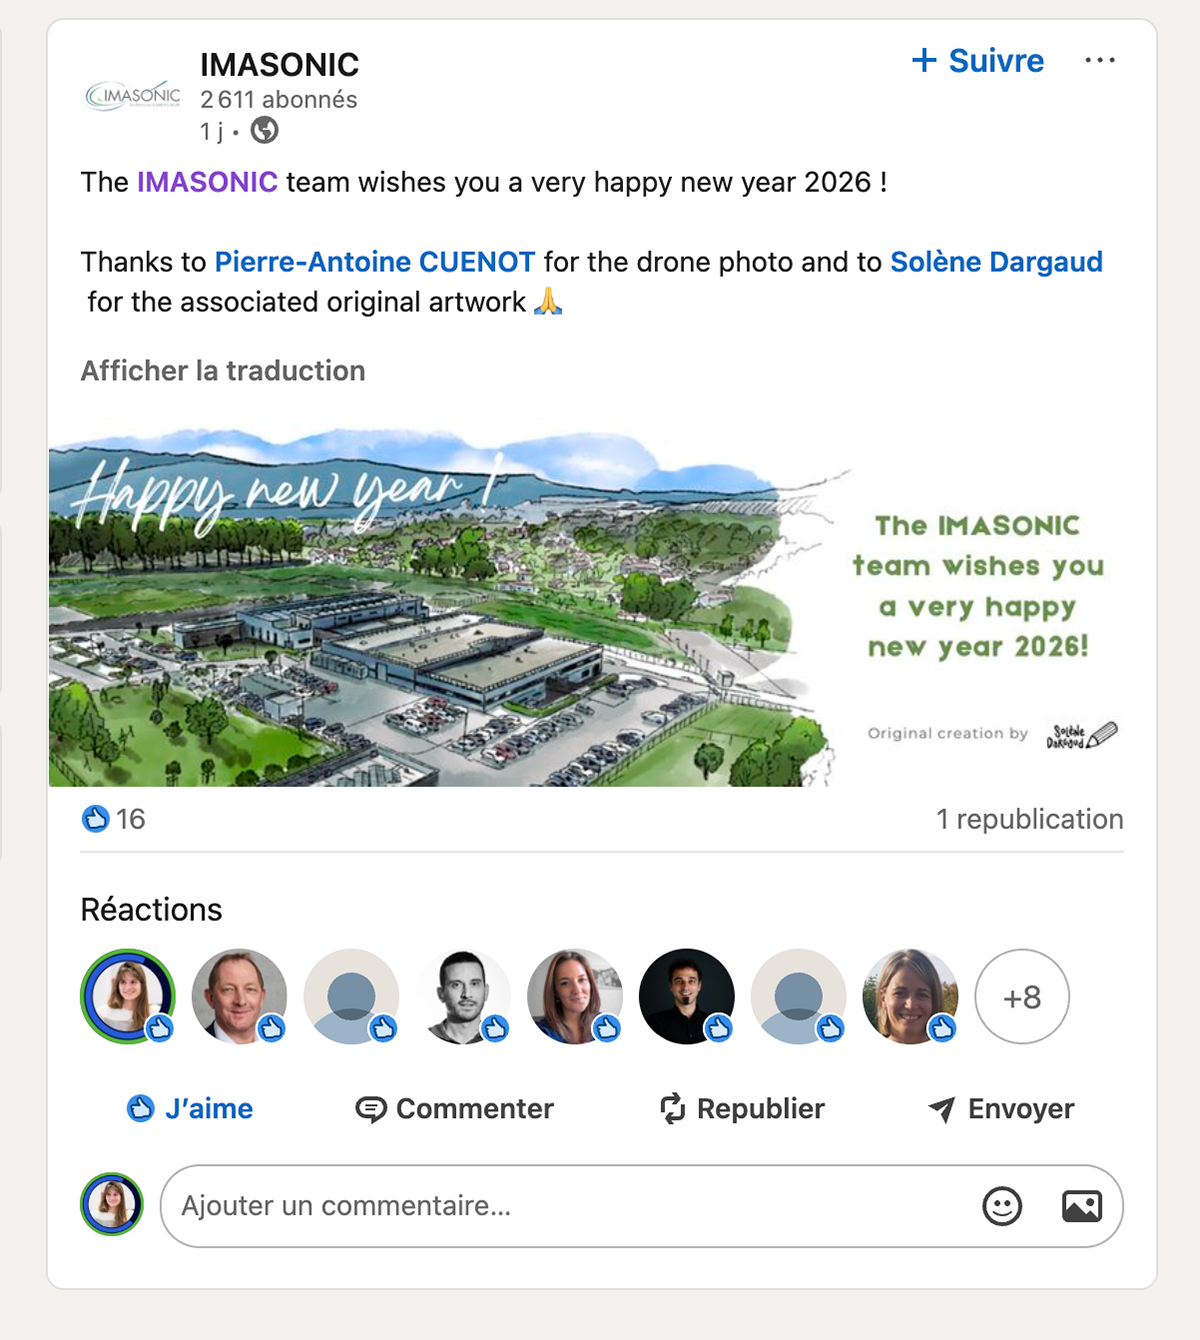Toggle the J'aime like button

coord(190,1108)
